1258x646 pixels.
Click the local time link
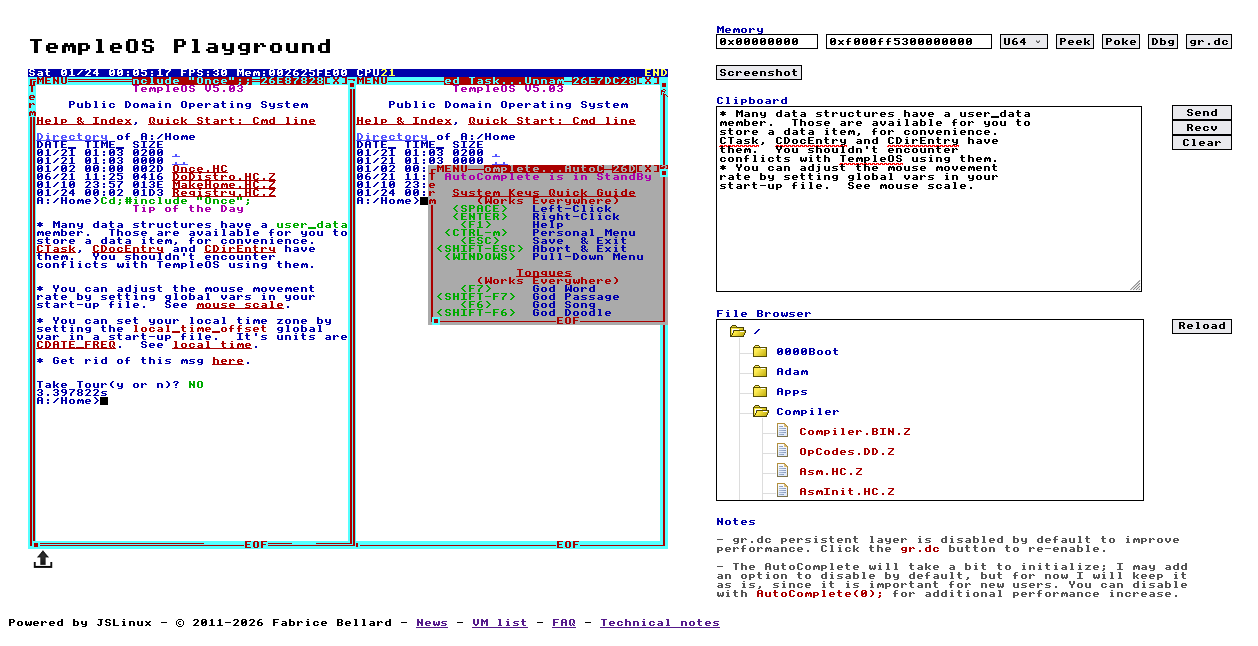[x=212, y=345]
